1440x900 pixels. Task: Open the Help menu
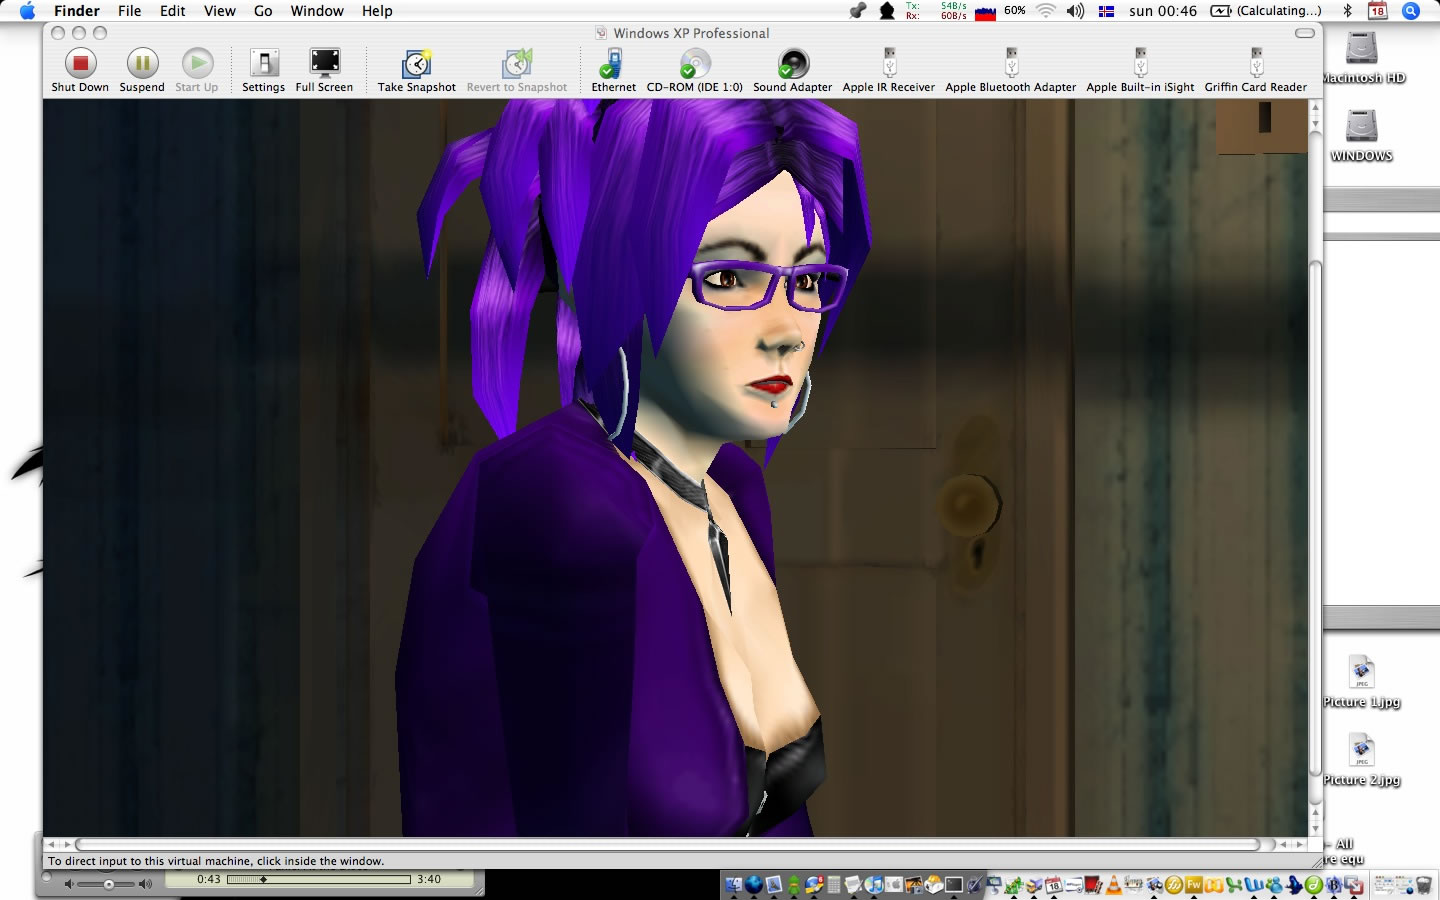pos(377,11)
